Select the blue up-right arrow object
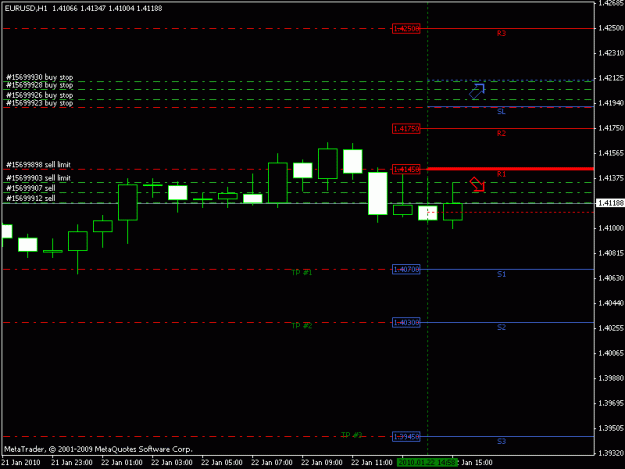The image size is (625, 469). pyautogui.click(x=477, y=91)
